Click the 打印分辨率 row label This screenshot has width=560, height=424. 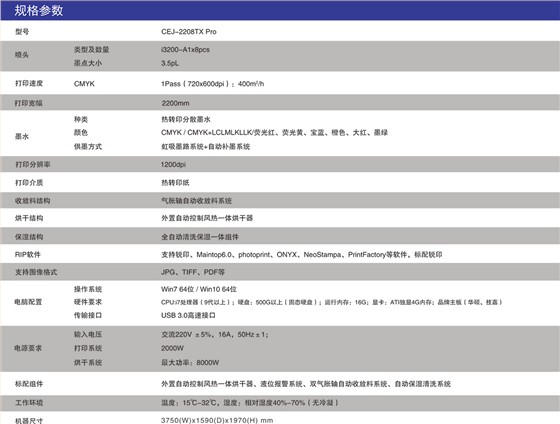coord(32,165)
